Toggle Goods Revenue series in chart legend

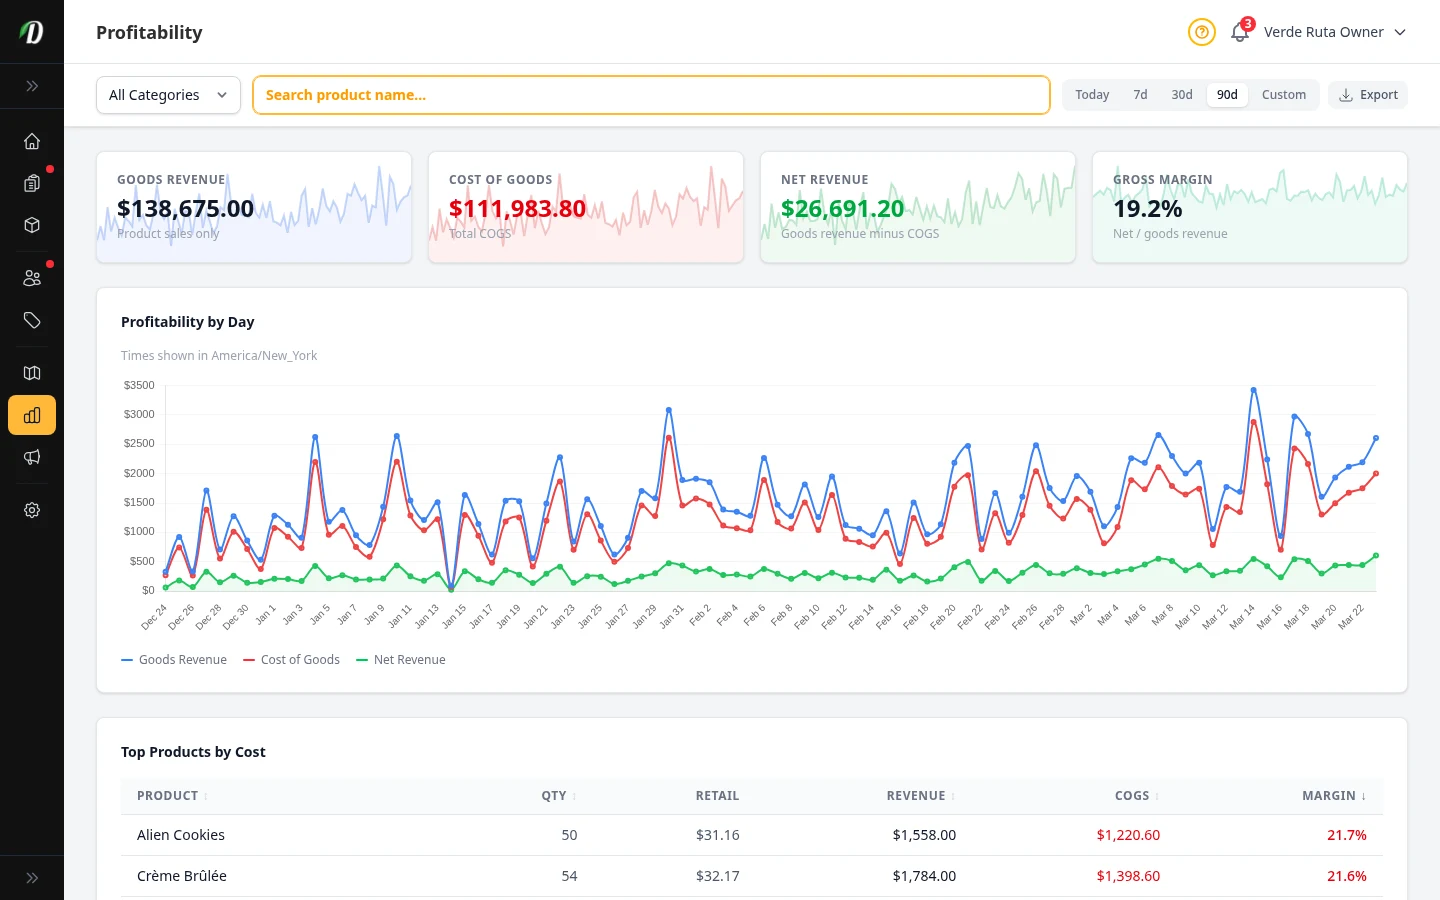click(x=174, y=659)
